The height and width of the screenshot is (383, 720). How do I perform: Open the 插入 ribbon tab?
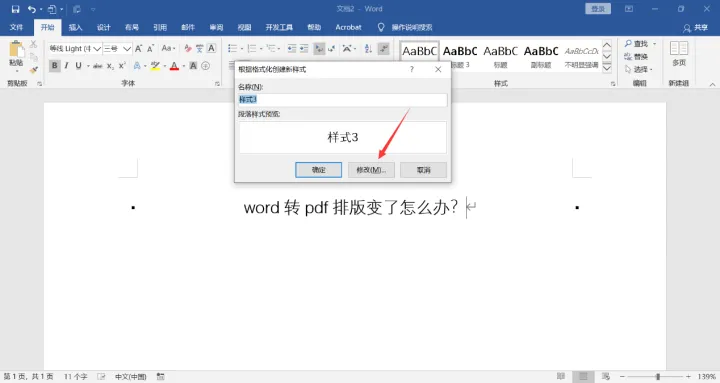(75, 28)
